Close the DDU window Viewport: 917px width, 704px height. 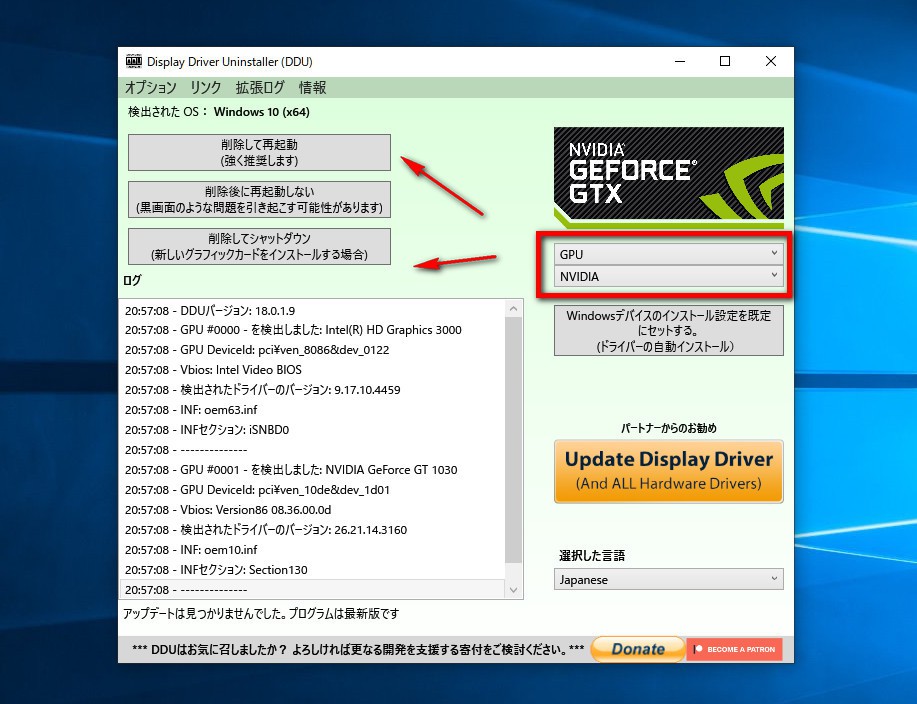(771, 61)
